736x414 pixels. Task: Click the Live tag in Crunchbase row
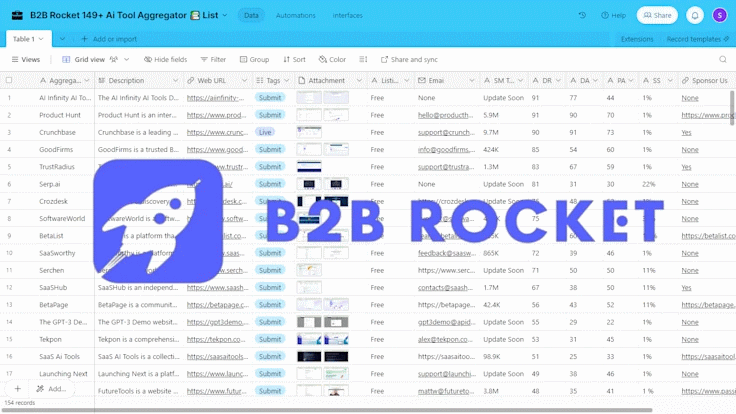(x=265, y=132)
